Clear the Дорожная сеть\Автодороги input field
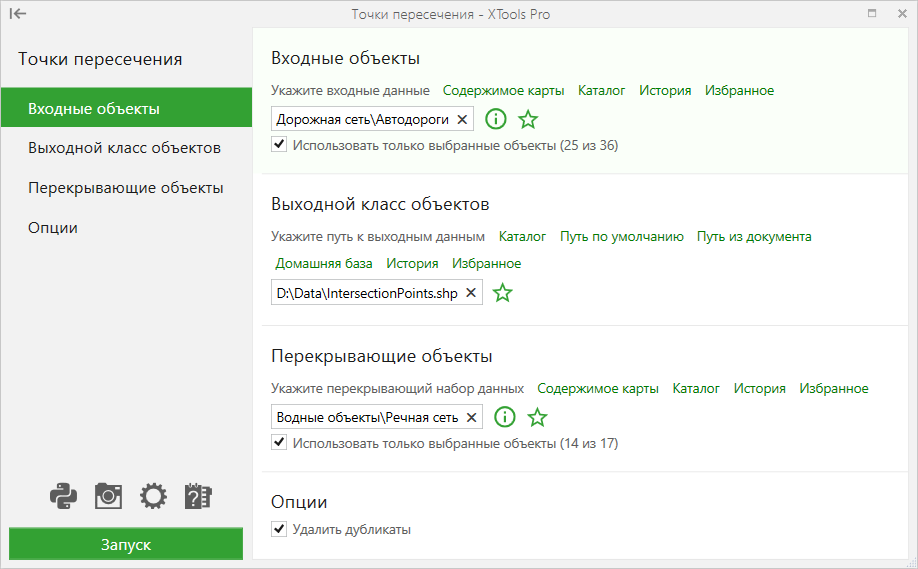 pos(462,119)
